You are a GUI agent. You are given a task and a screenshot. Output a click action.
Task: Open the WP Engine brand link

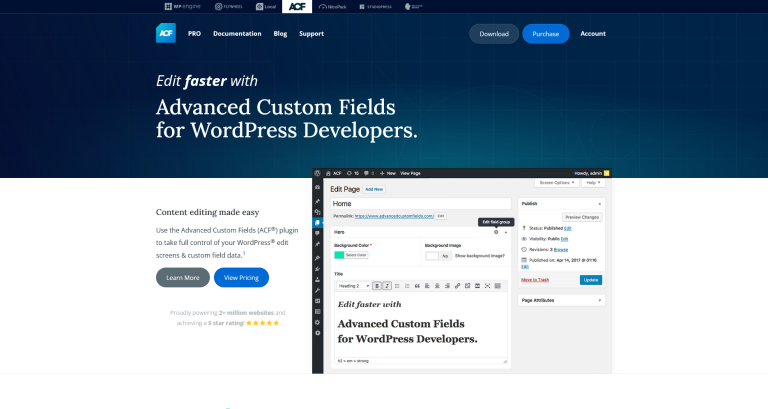[x=182, y=6]
